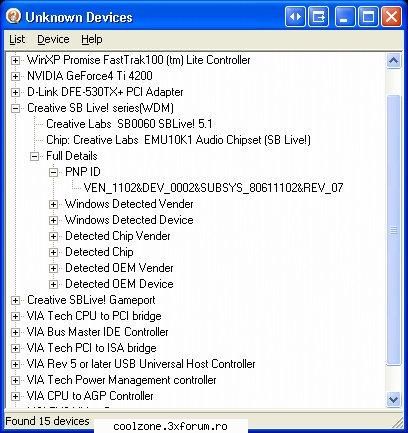Expand Windows Detected Vender node

[53, 204]
